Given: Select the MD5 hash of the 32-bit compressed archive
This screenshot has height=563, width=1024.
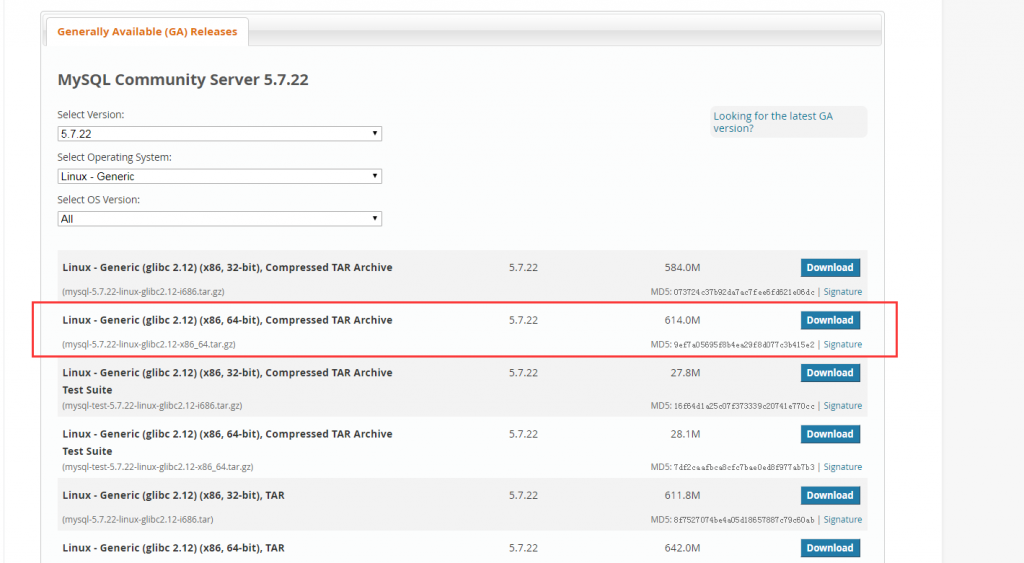Looking at the screenshot, I should tap(744, 293).
